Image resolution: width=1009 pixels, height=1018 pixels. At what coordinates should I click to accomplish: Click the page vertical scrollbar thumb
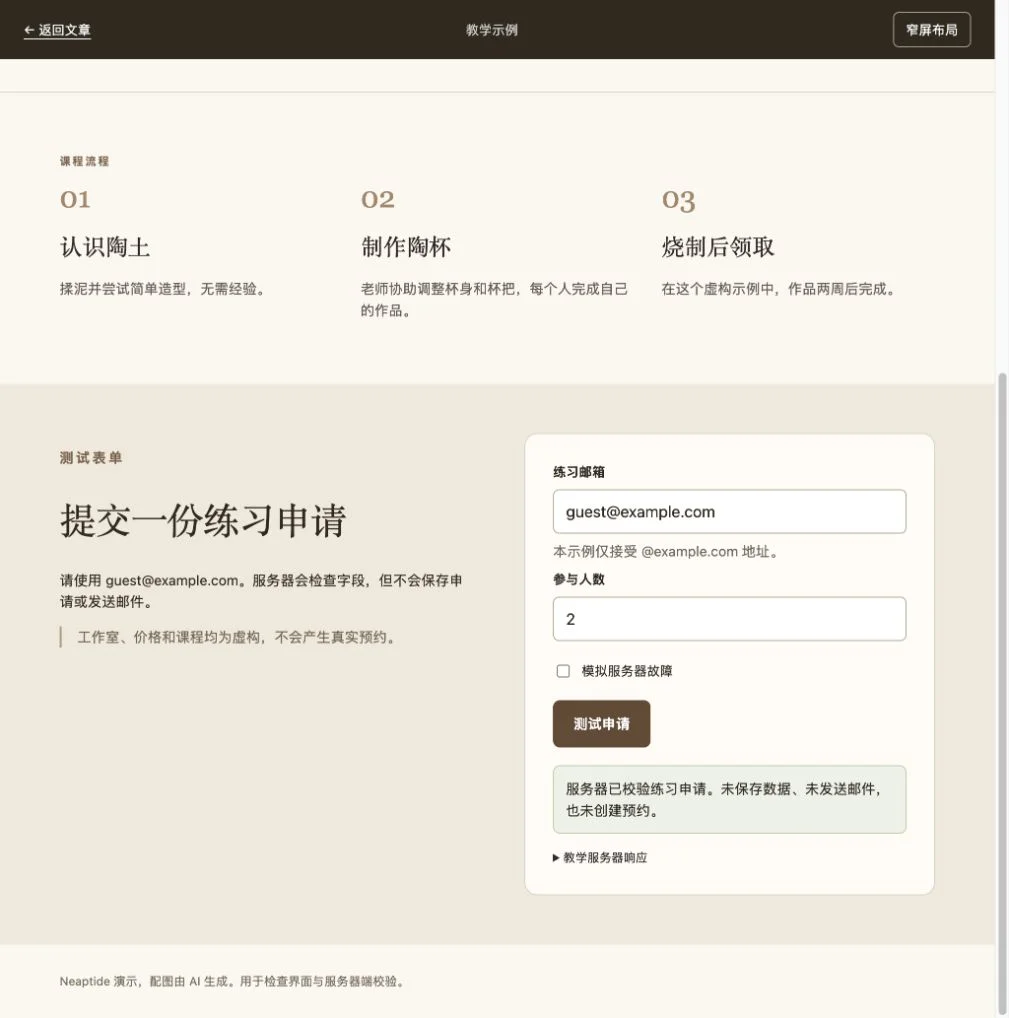click(x=1002, y=691)
